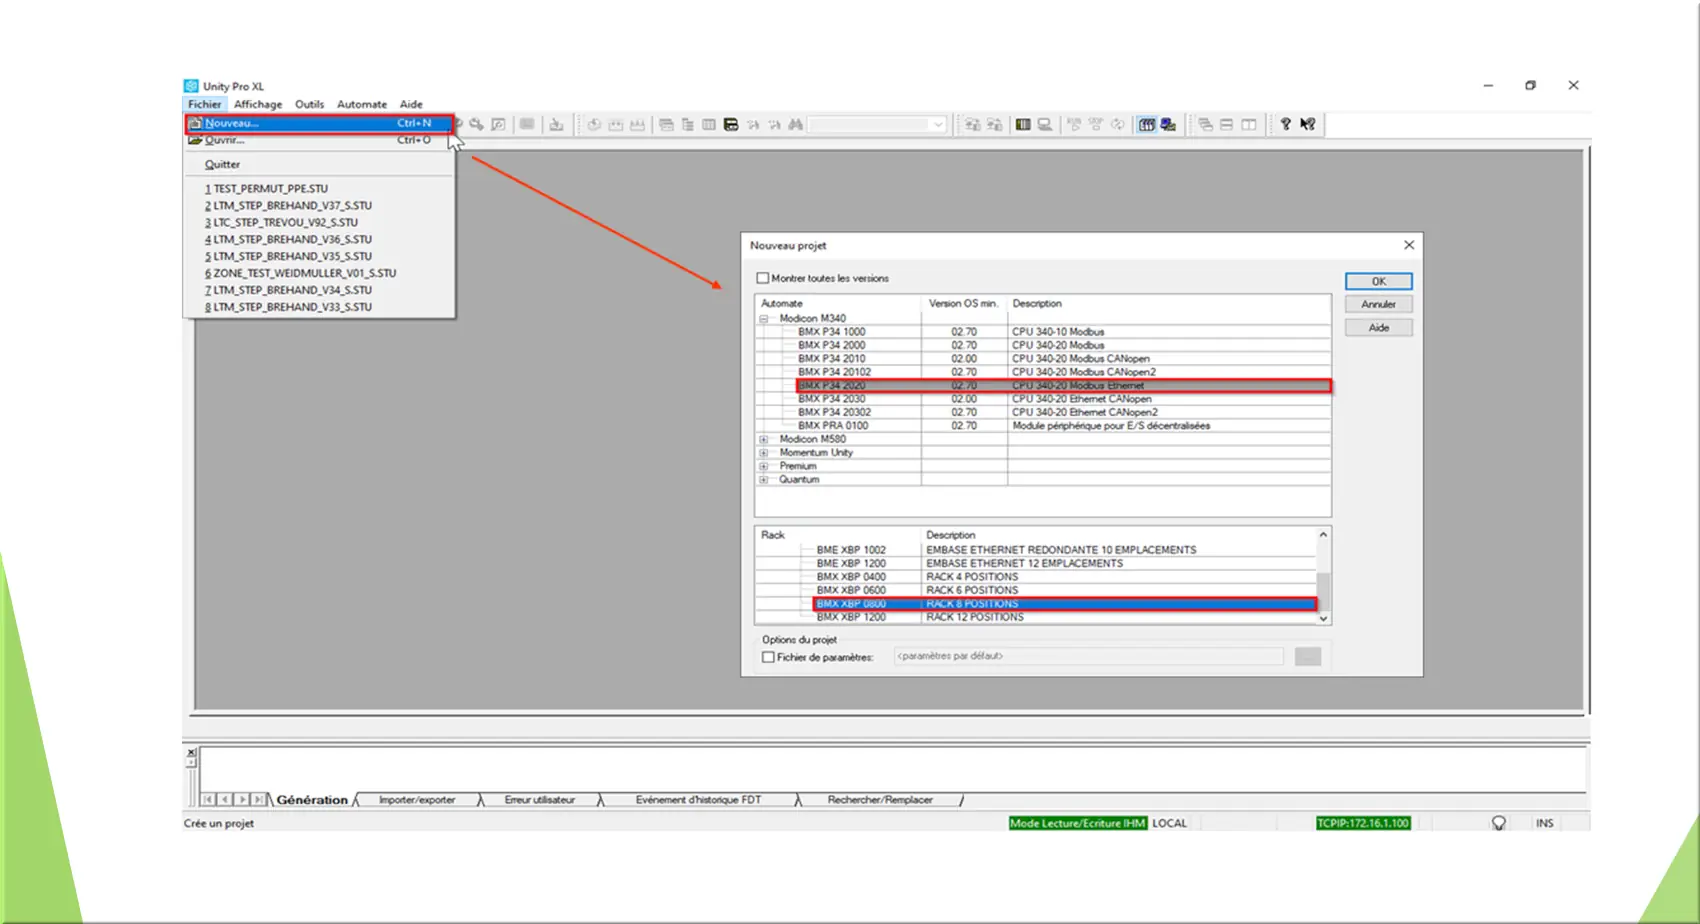1700x924 pixels.
Task: Open the Affichage menu
Action: [258, 104]
